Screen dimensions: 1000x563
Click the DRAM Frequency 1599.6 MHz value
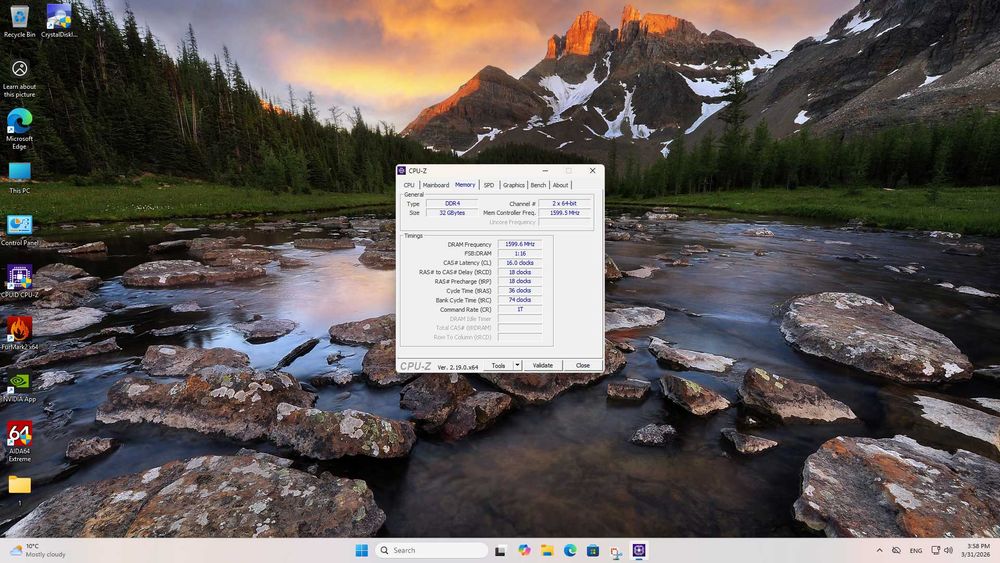(x=520, y=244)
